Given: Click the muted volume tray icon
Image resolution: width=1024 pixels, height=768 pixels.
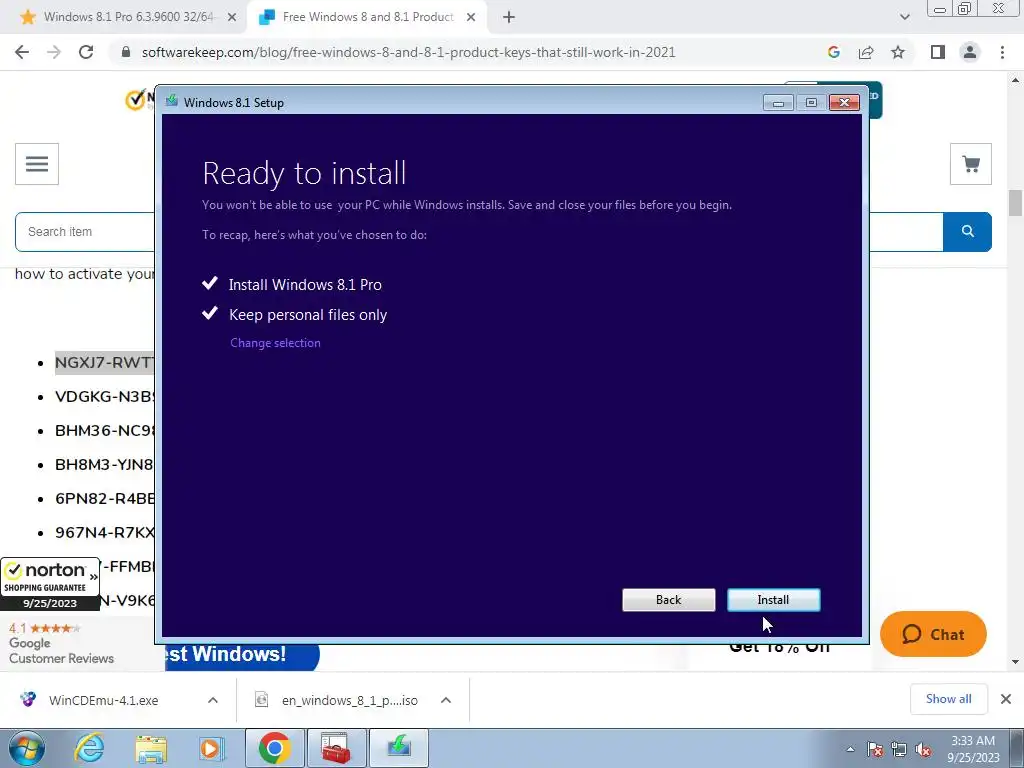Looking at the screenshot, I should (x=923, y=750).
